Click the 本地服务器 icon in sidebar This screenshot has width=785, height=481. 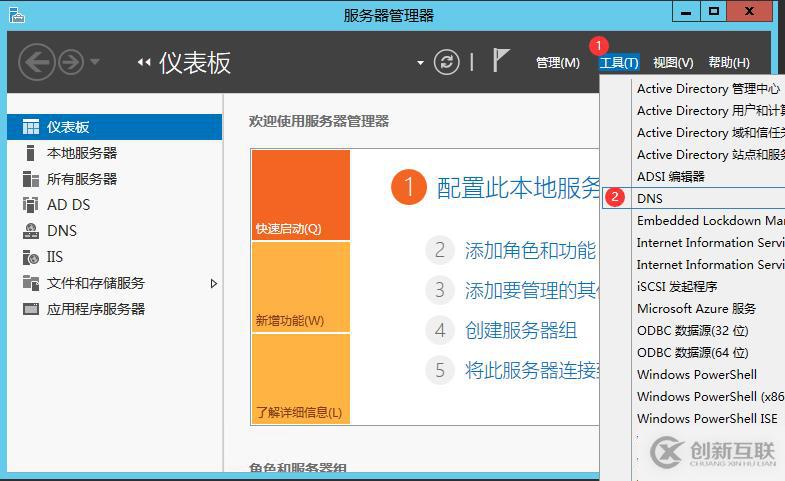click(x=31, y=153)
